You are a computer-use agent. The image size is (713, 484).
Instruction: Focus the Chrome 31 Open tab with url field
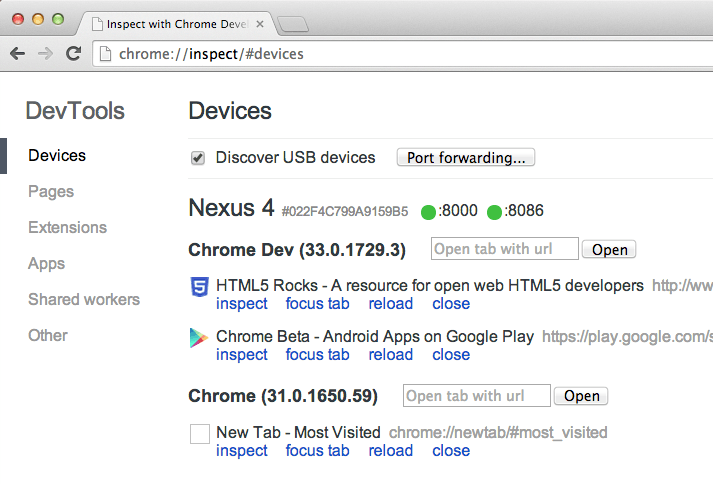[x=477, y=396]
